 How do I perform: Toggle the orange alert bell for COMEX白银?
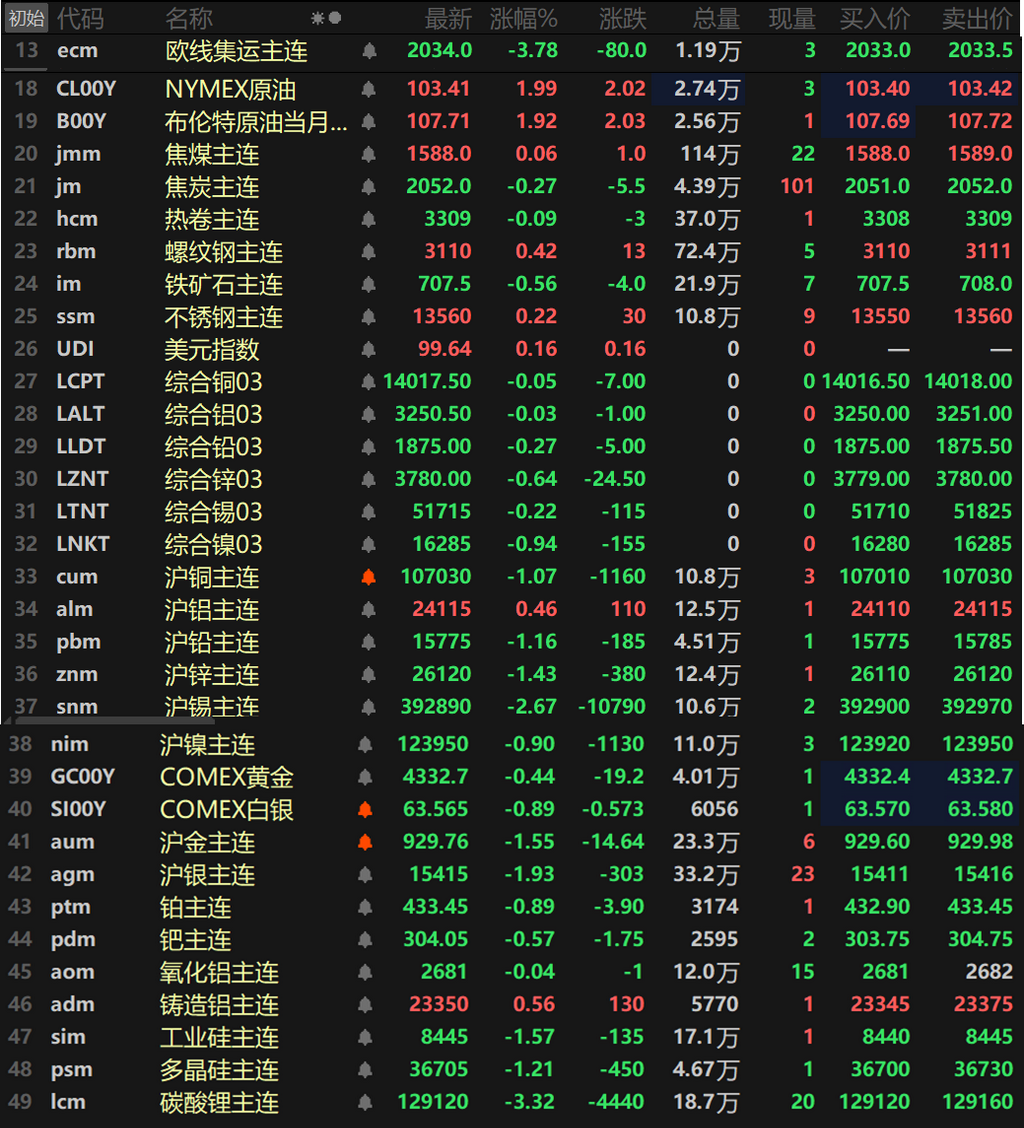tap(365, 809)
